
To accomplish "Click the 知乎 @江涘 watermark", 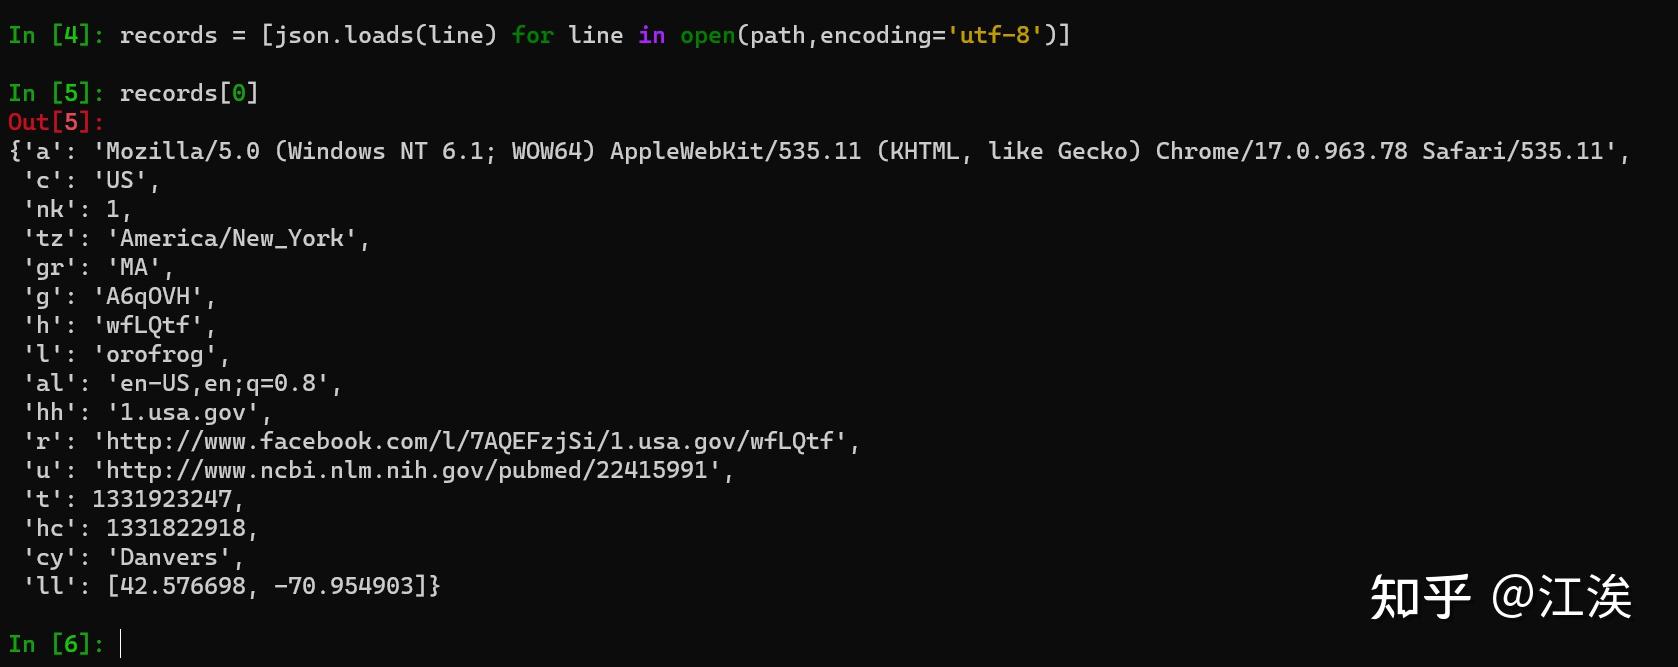I will tap(1500, 597).
